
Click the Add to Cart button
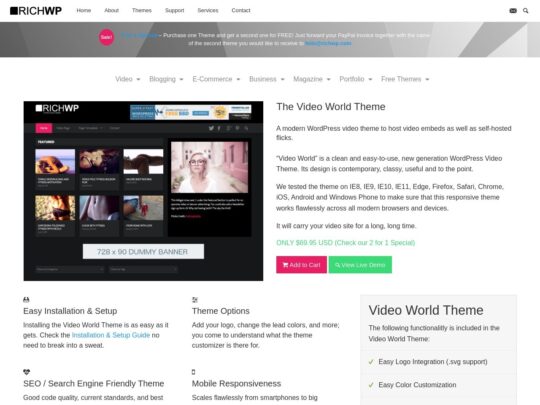pyautogui.click(x=301, y=265)
